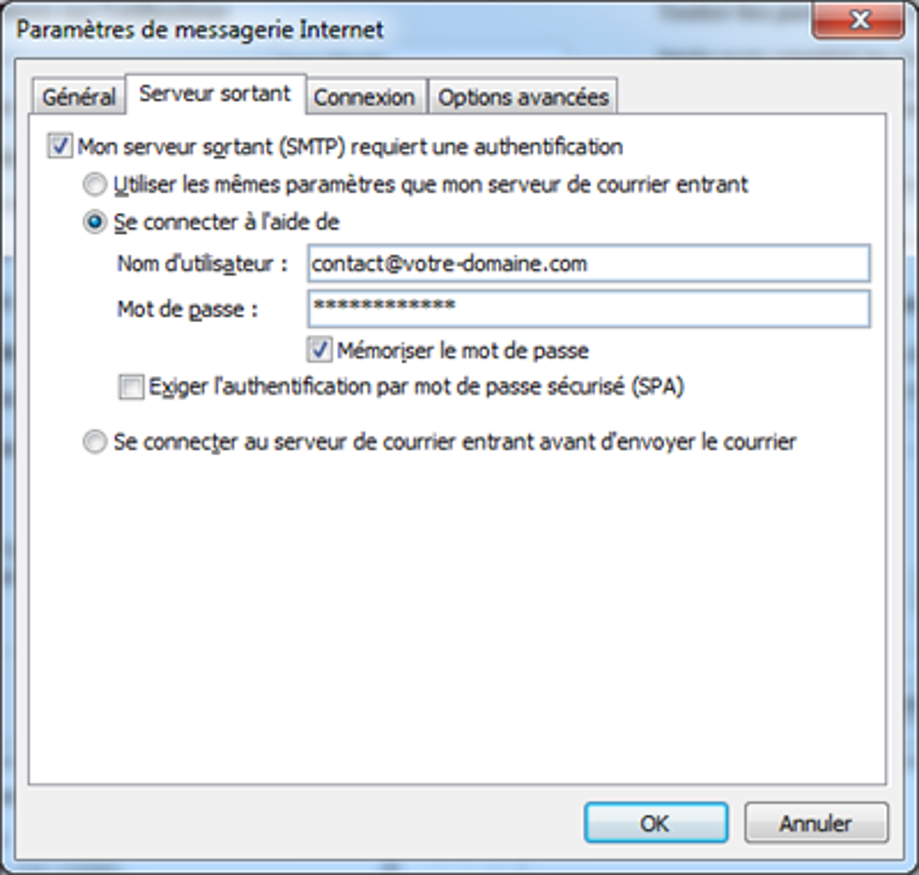Click the 'Mot de passe :' label
The width and height of the screenshot is (919, 875).
coord(188,309)
